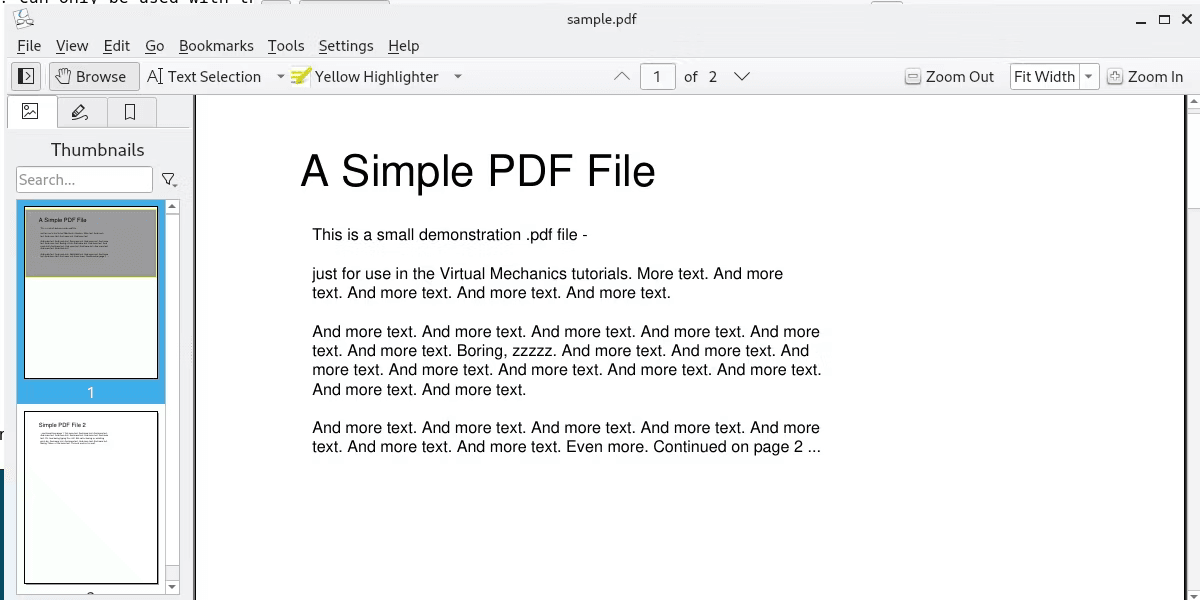Viewport: 1200px width, 600px height.
Task: Open the Settings menu
Action: [346, 45]
